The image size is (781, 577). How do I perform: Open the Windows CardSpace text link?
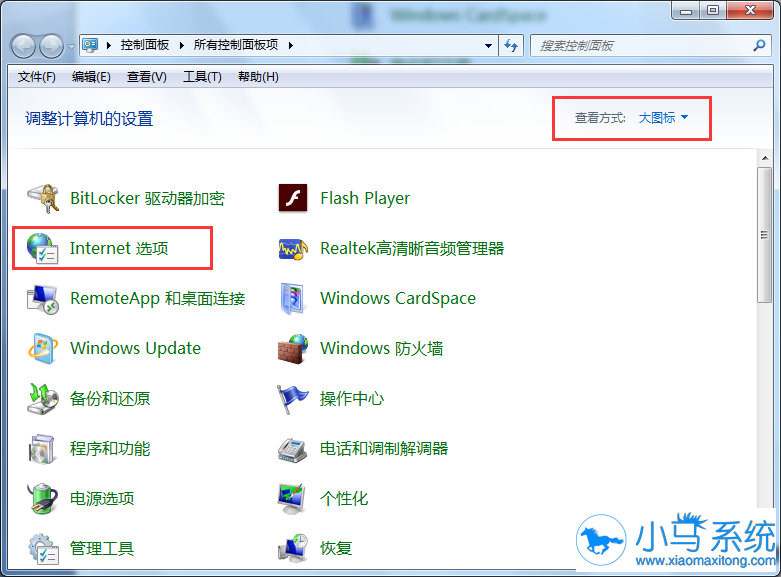tap(398, 298)
